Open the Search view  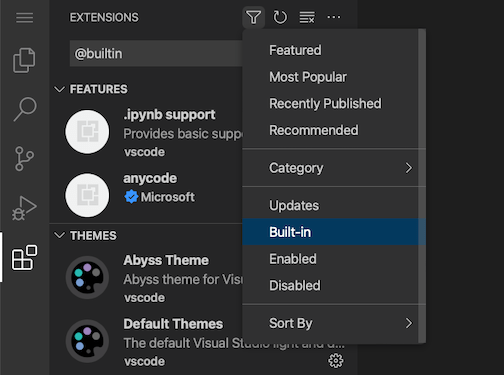click(25, 109)
